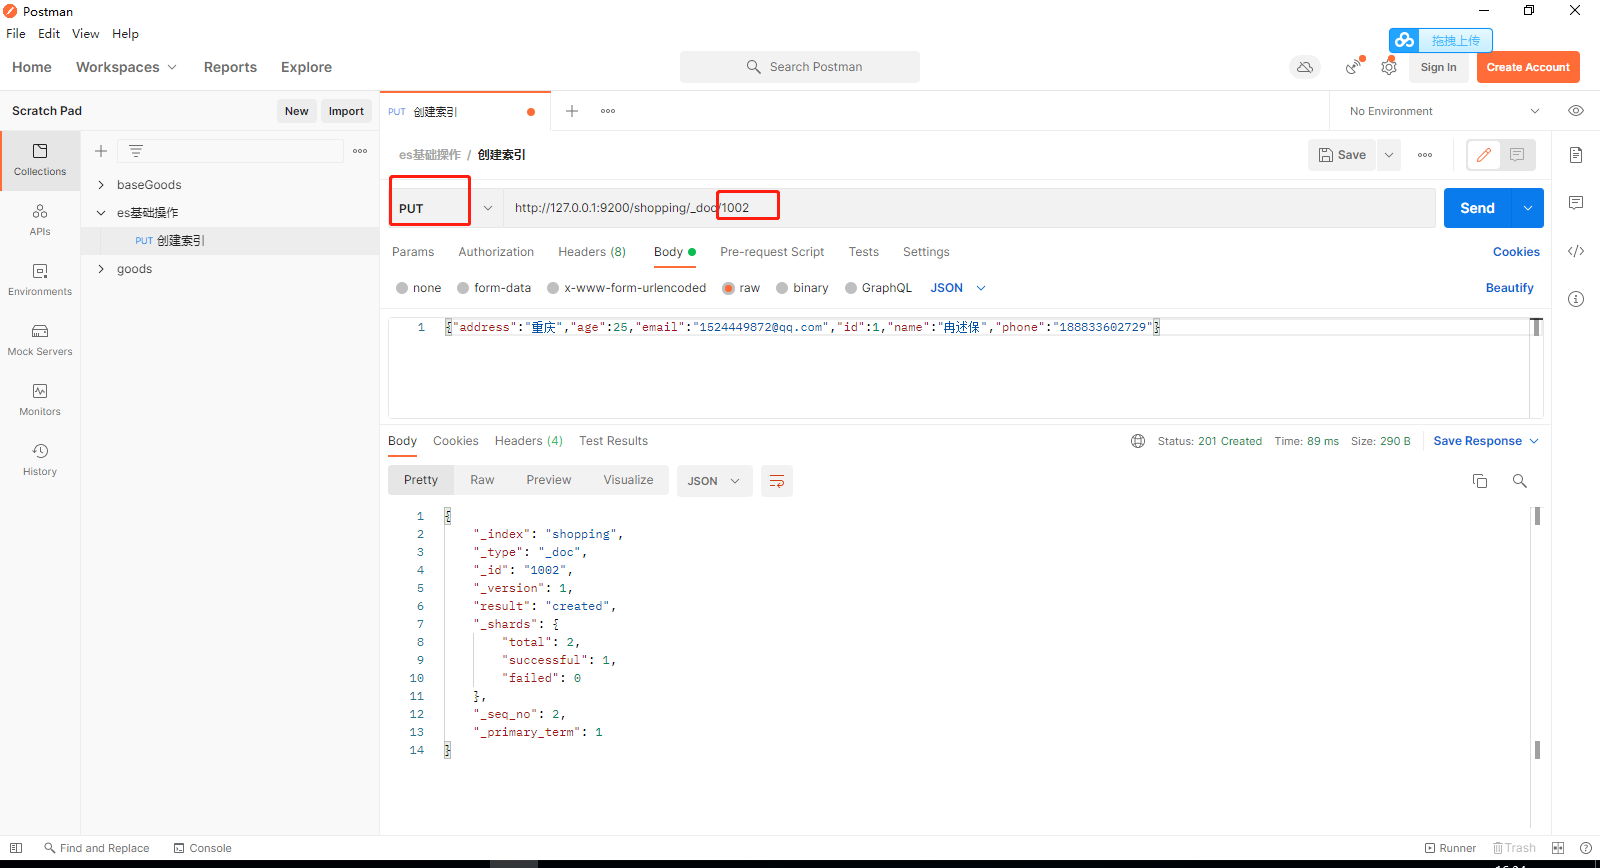Open collections options three-dot menu
Image resolution: width=1600 pixels, height=868 pixels.
(360, 151)
